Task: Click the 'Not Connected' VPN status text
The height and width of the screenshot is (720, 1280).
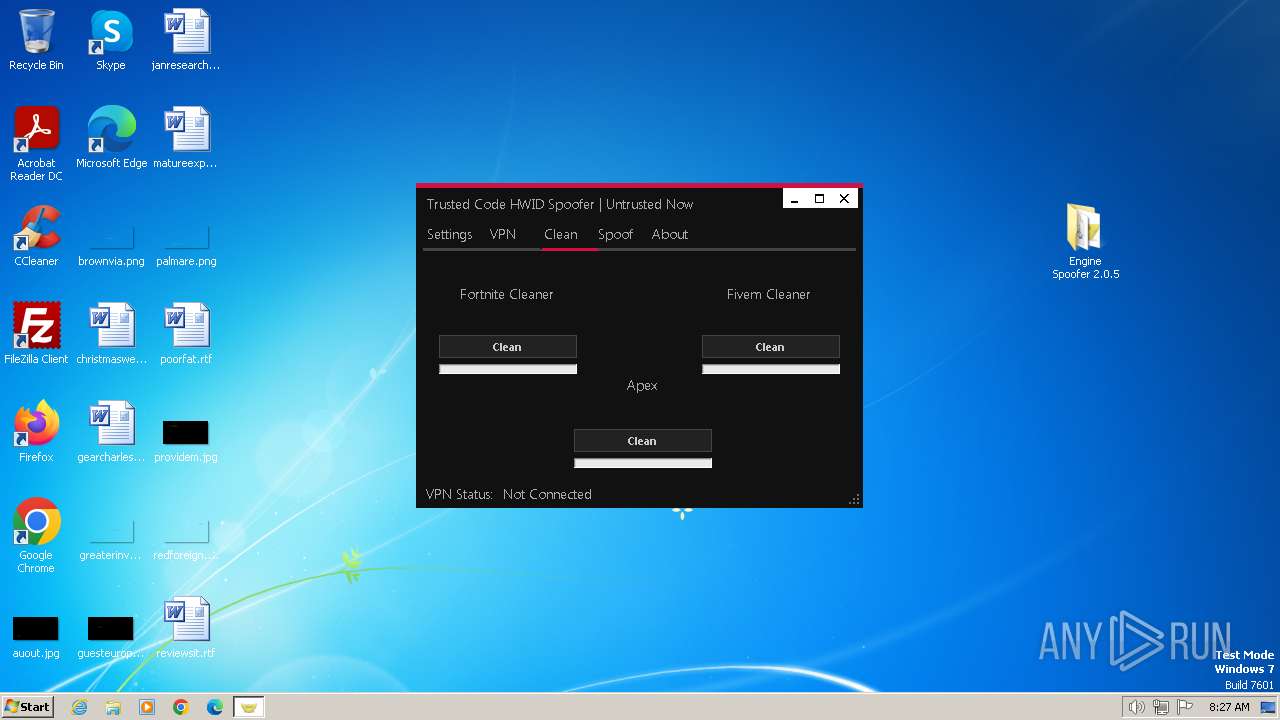Action: point(547,494)
